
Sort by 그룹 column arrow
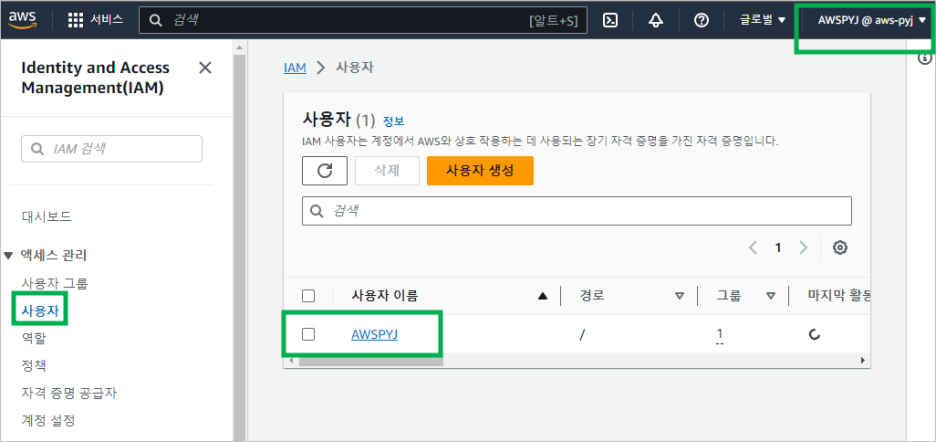point(771,295)
